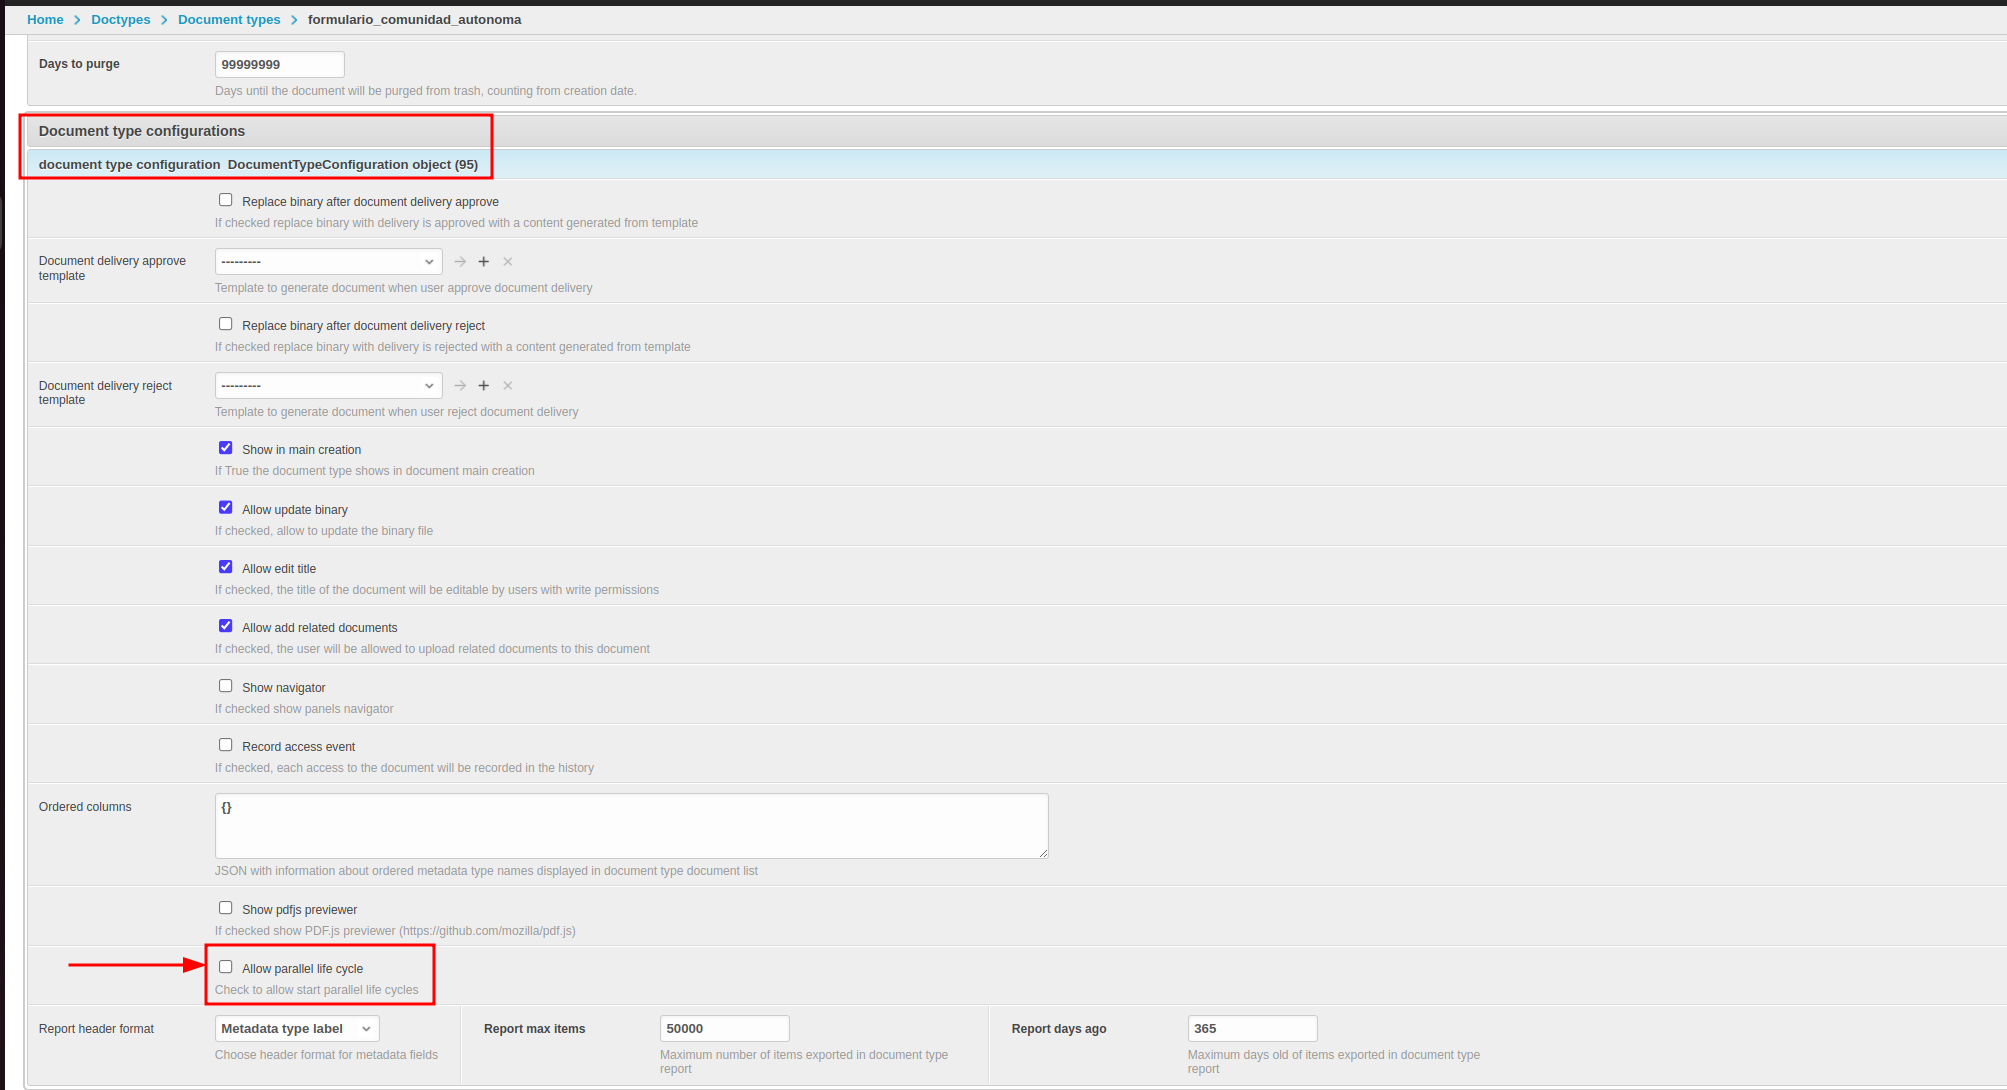The image size is (2007, 1090).
Task: Click add icon for delivery reject template
Action: (x=484, y=386)
